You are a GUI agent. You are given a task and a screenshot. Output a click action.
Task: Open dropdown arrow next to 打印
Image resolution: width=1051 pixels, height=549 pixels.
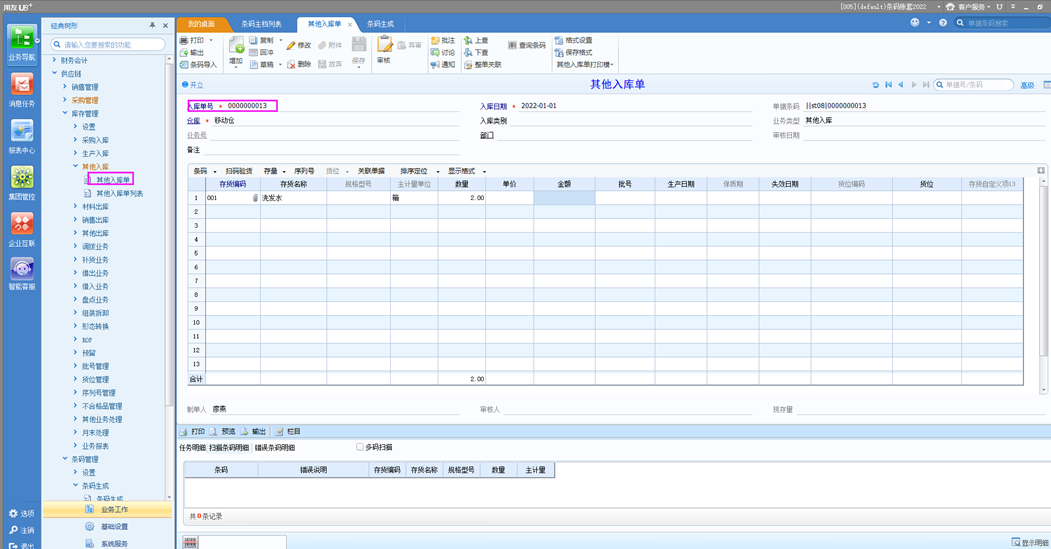(x=211, y=40)
